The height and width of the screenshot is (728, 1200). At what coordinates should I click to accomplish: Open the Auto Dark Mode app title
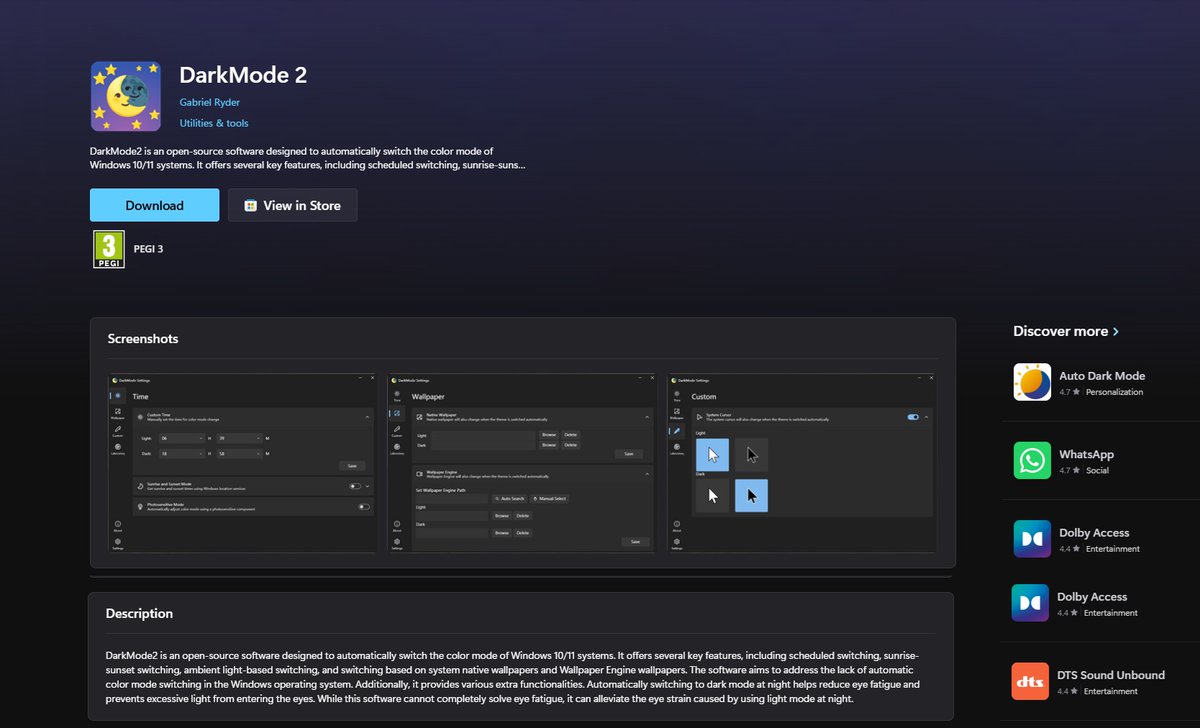(1102, 376)
